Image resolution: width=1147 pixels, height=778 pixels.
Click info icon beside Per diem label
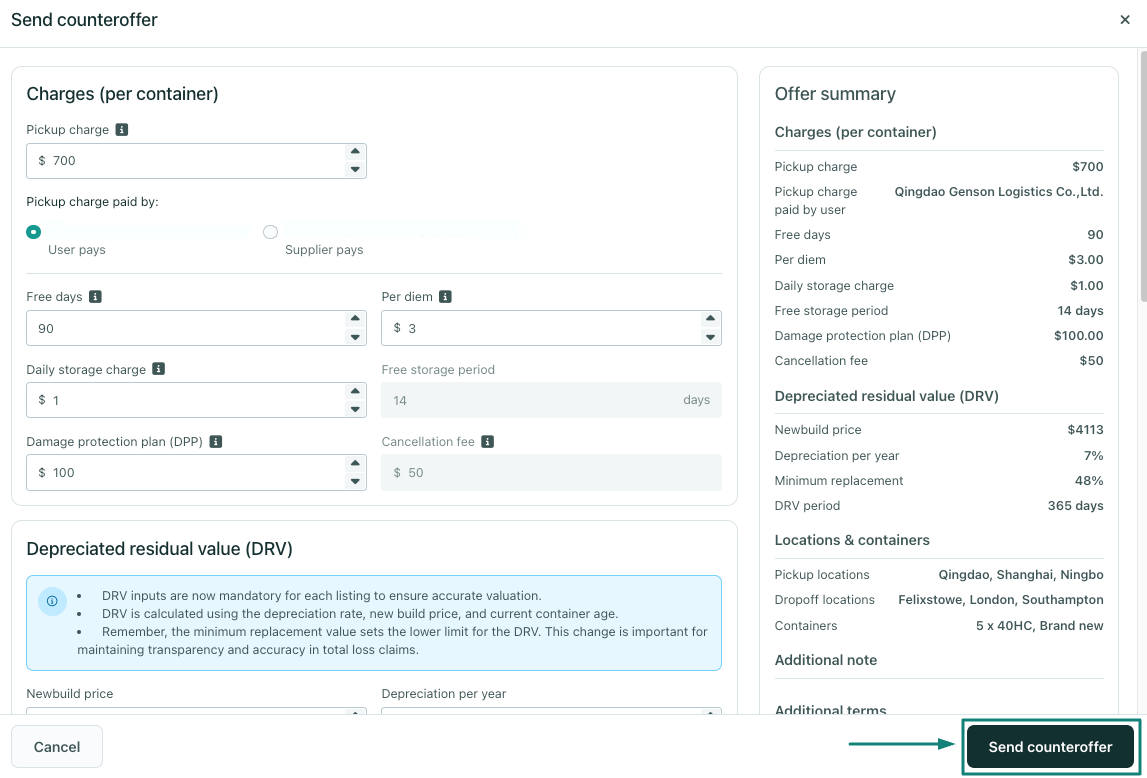445,297
